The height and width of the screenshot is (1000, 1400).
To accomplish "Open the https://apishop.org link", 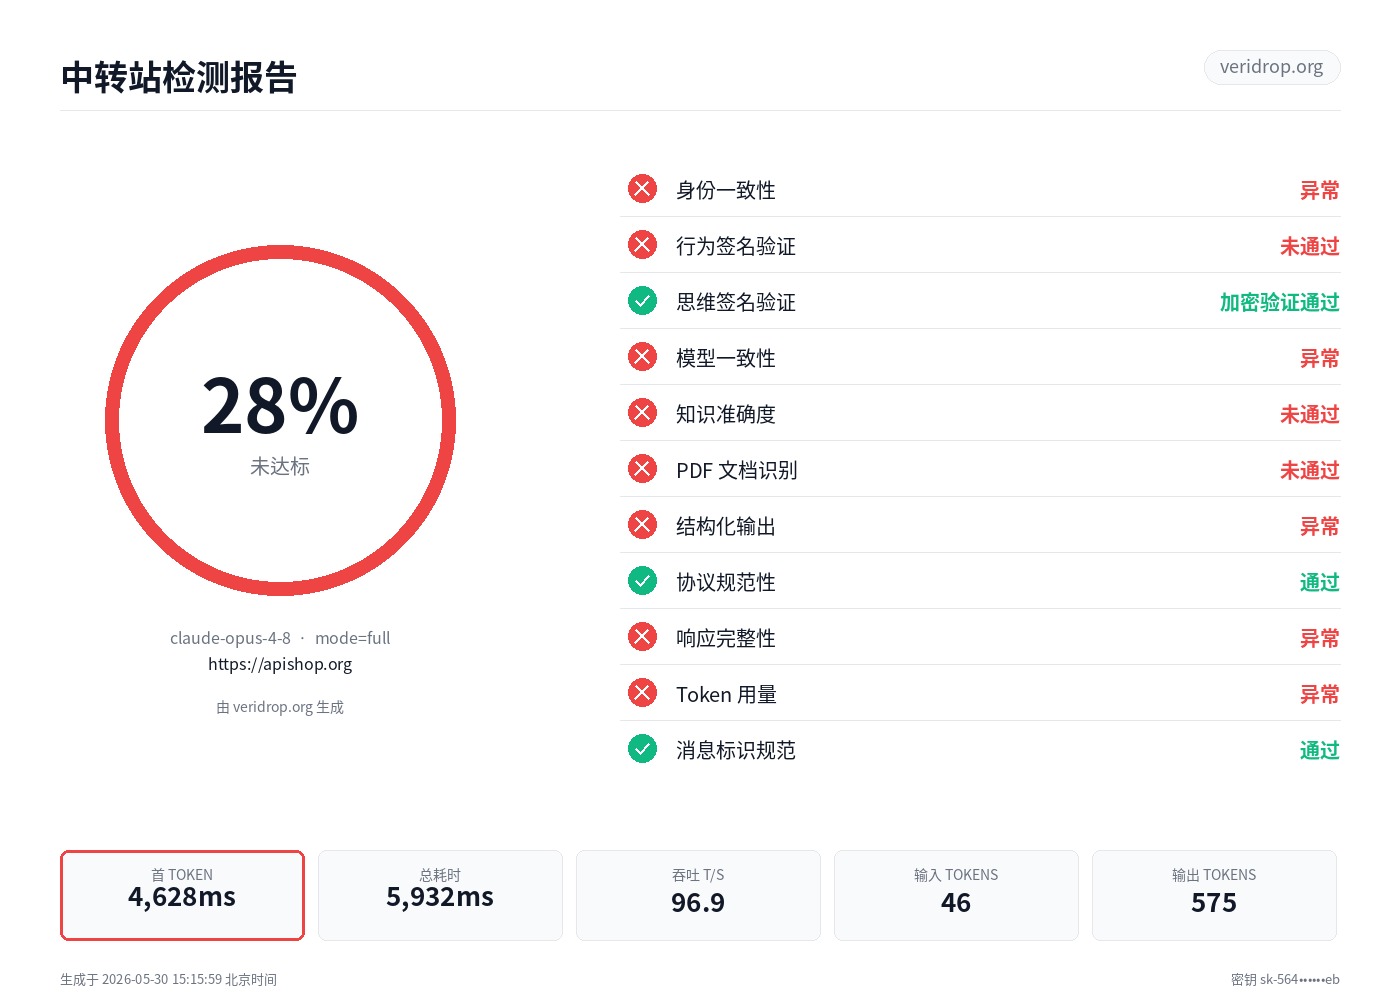I will click(x=280, y=664).
